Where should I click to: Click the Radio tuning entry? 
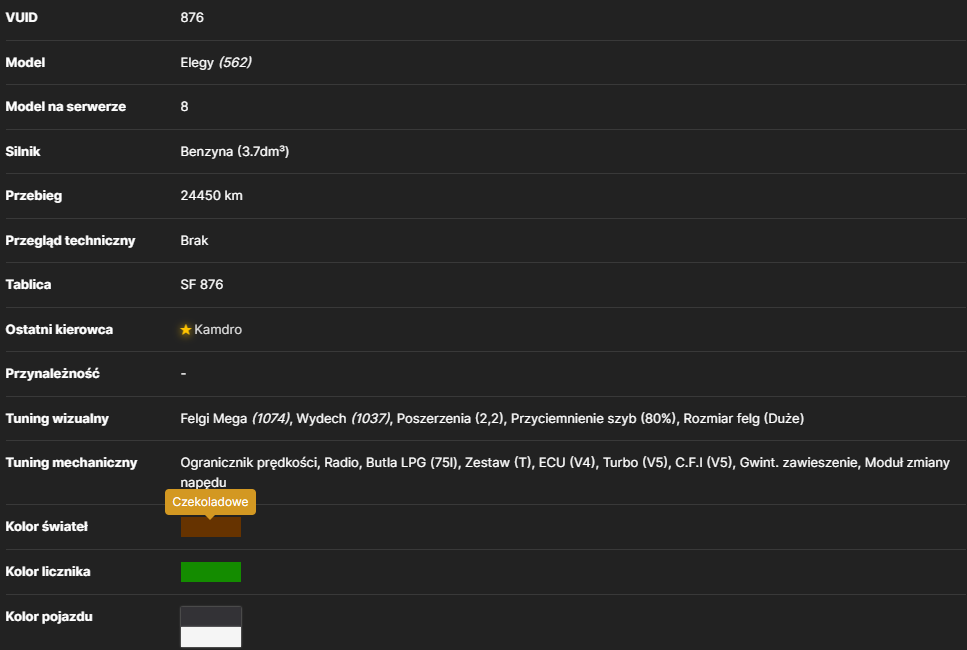coord(341,463)
